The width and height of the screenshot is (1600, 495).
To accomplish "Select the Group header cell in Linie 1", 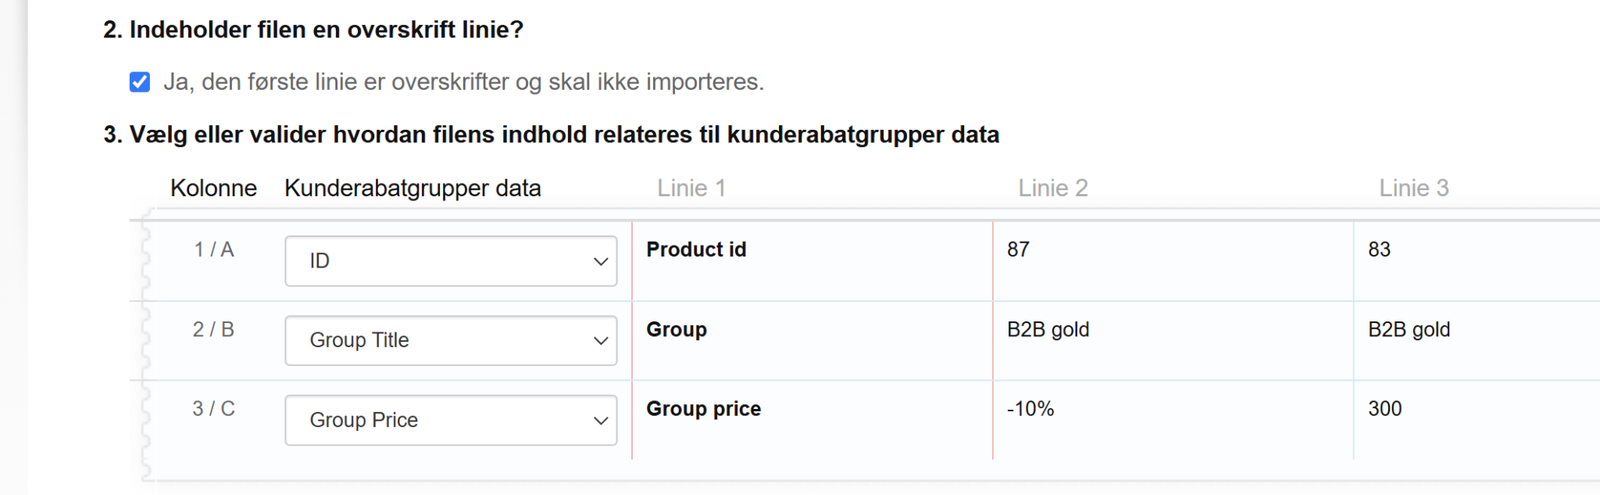I will click(676, 329).
